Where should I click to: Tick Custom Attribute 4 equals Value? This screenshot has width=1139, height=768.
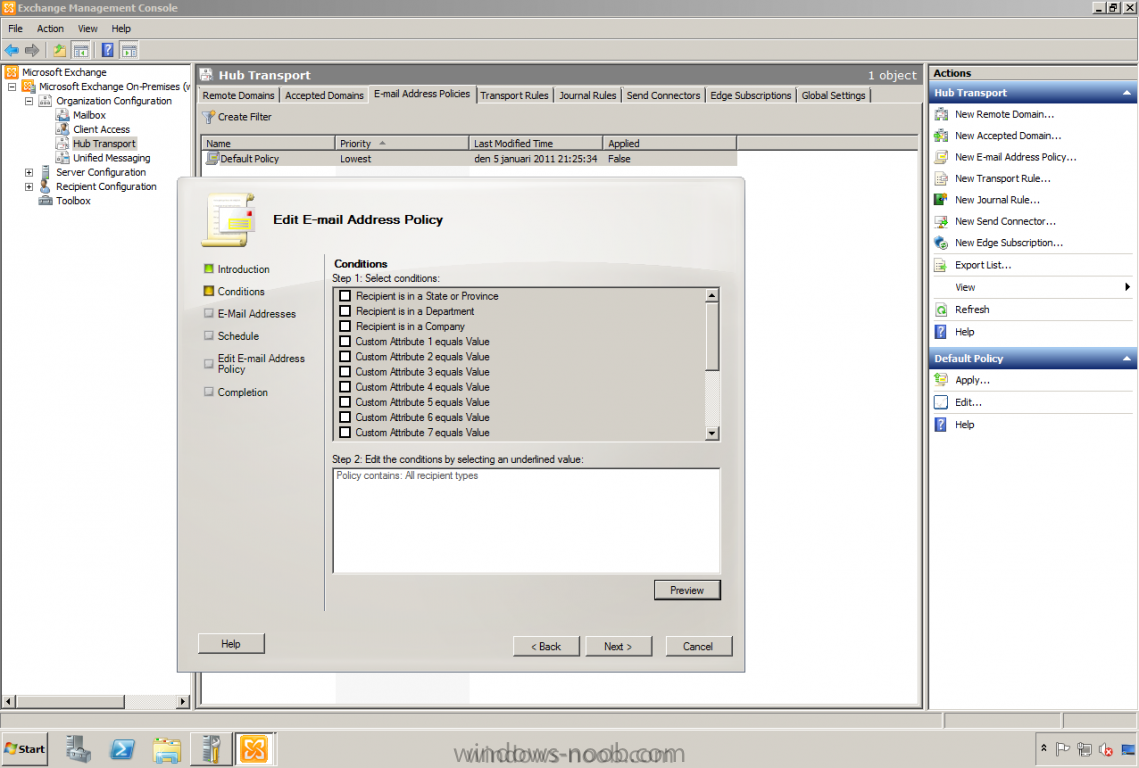coord(345,387)
